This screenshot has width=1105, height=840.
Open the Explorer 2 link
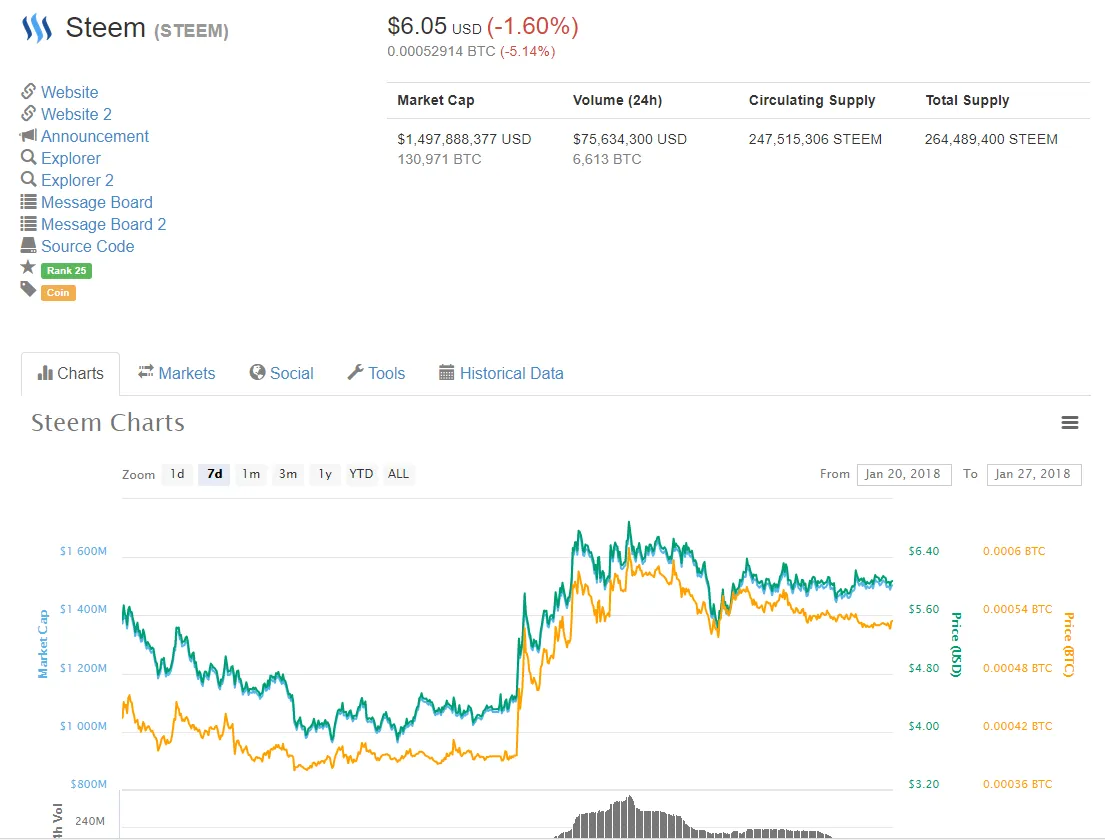pos(77,180)
